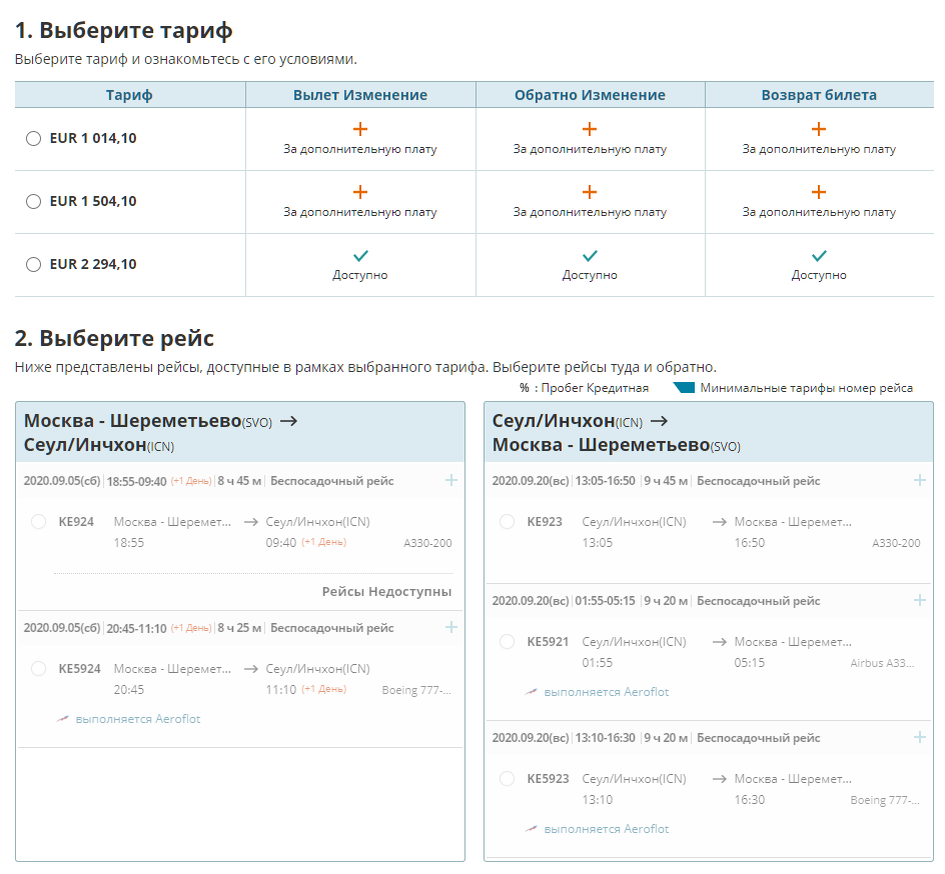Click the route arrow in KE5923 row
The image size is (945, 874).
pyautogui.click(x=719, y=779)
